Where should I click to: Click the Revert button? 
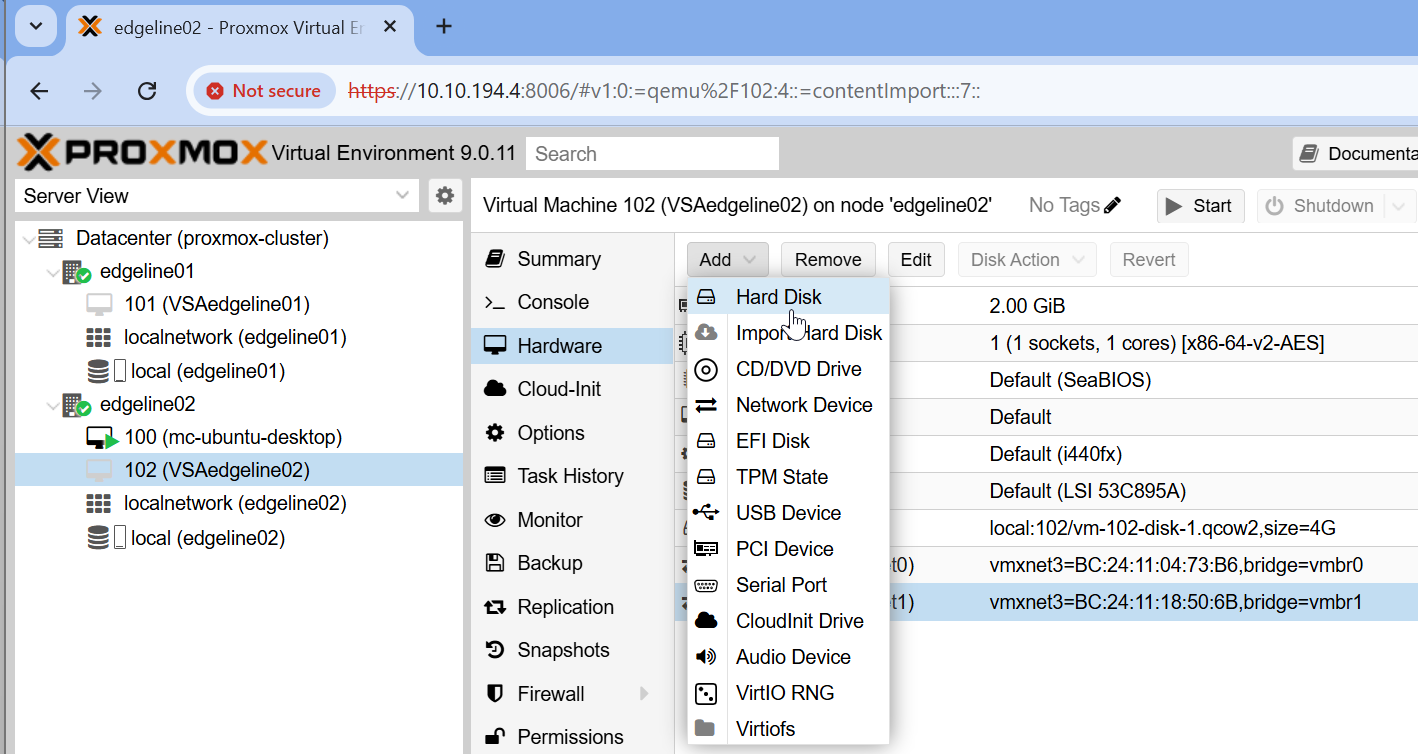1149,260
